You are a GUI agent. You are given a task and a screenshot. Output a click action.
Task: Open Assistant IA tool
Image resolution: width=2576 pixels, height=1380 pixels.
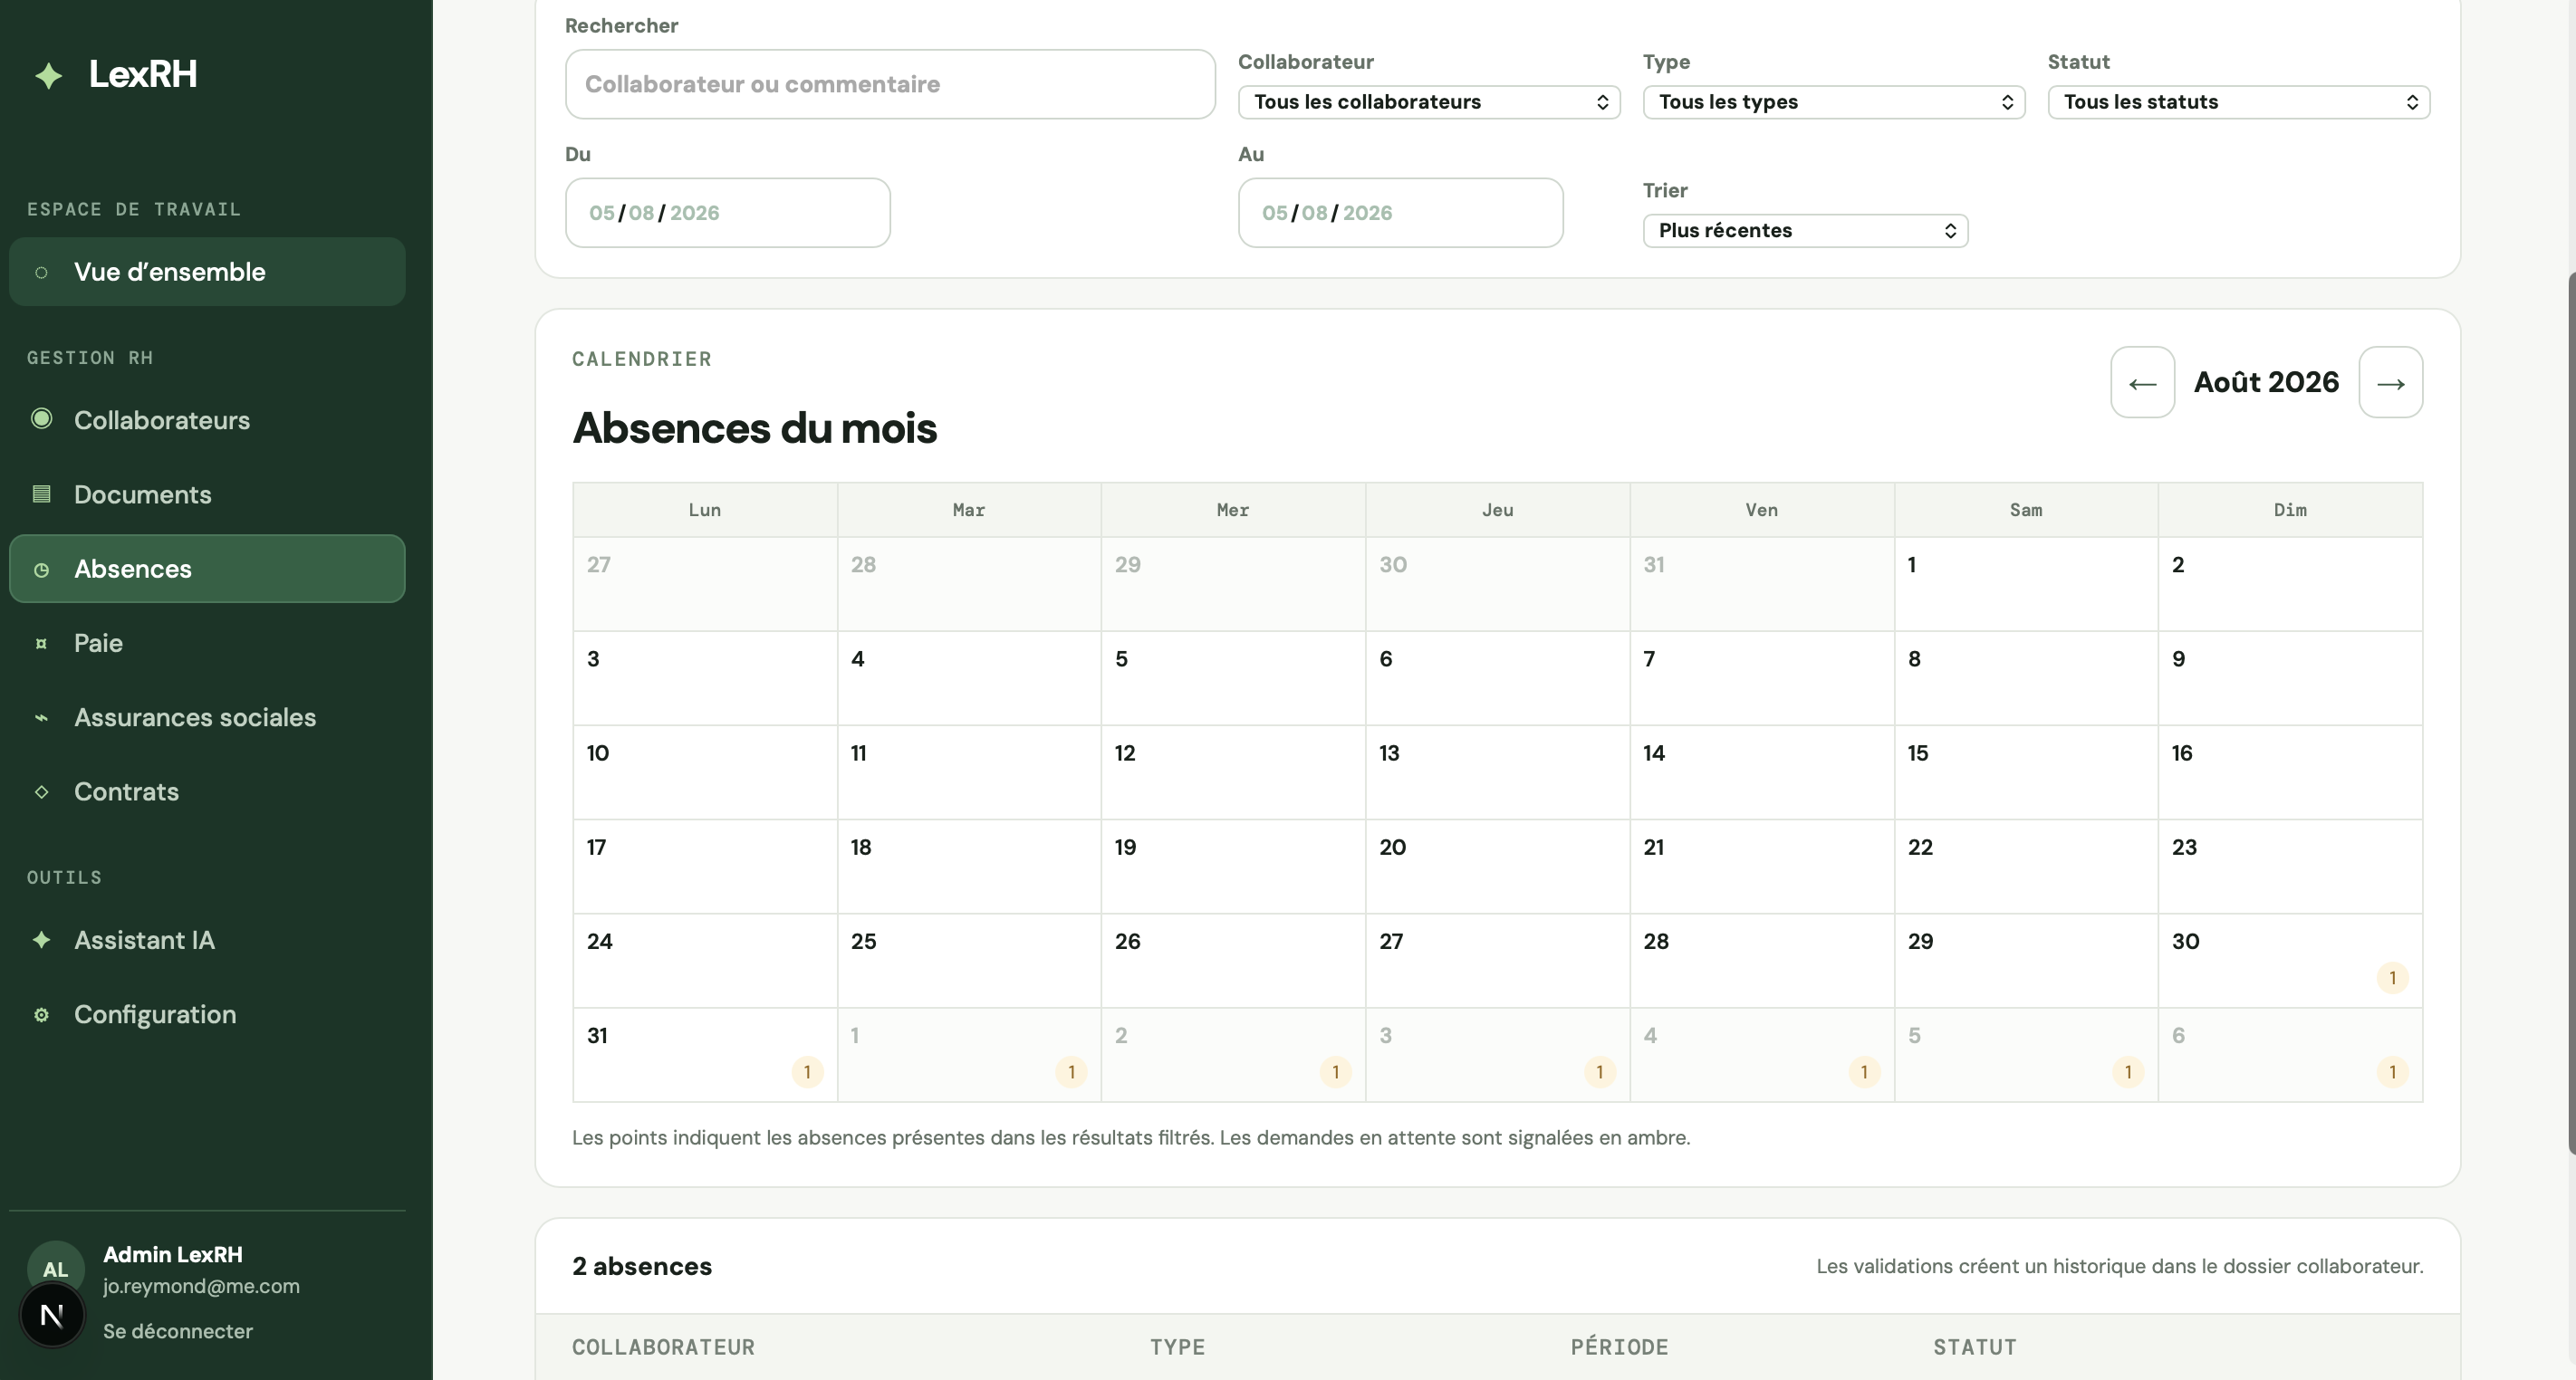point(207,940)
